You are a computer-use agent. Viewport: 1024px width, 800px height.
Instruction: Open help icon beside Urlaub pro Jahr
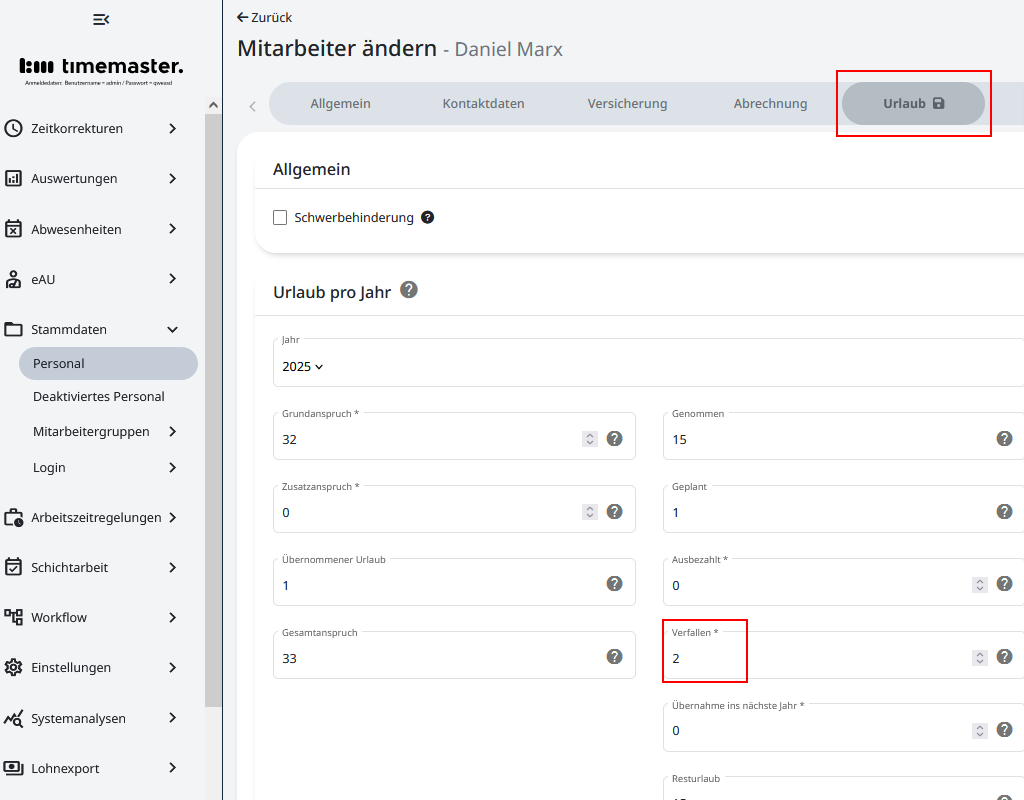(x=408, y=290)
